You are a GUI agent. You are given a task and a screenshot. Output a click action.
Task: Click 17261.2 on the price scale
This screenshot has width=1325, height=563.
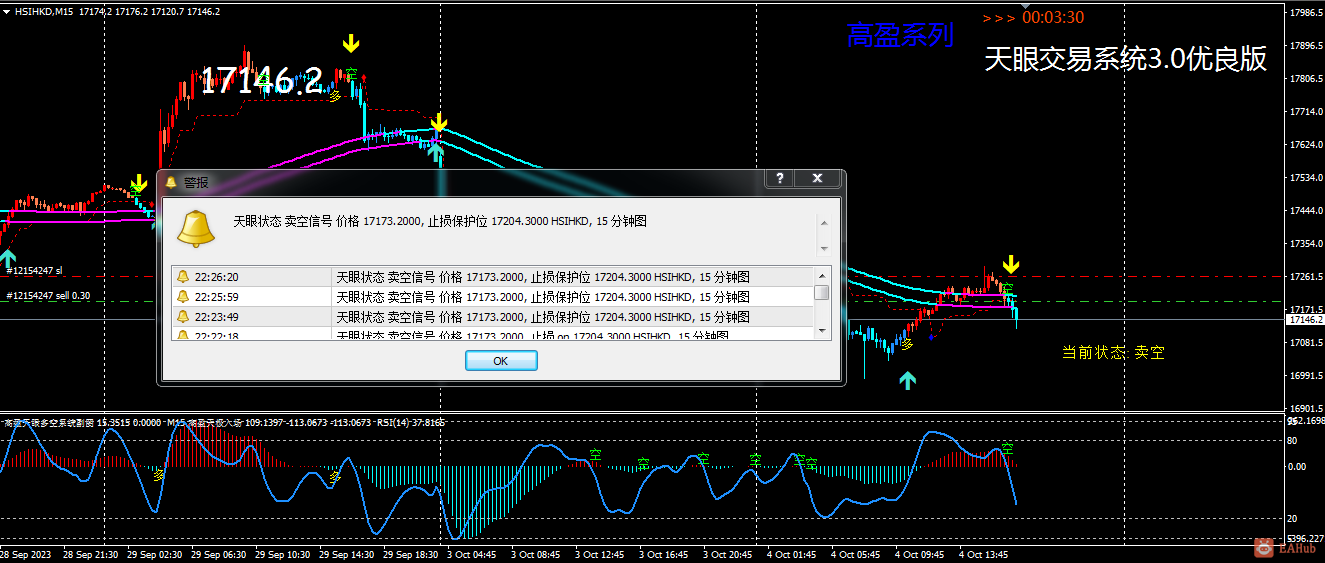click(1307, 277)
